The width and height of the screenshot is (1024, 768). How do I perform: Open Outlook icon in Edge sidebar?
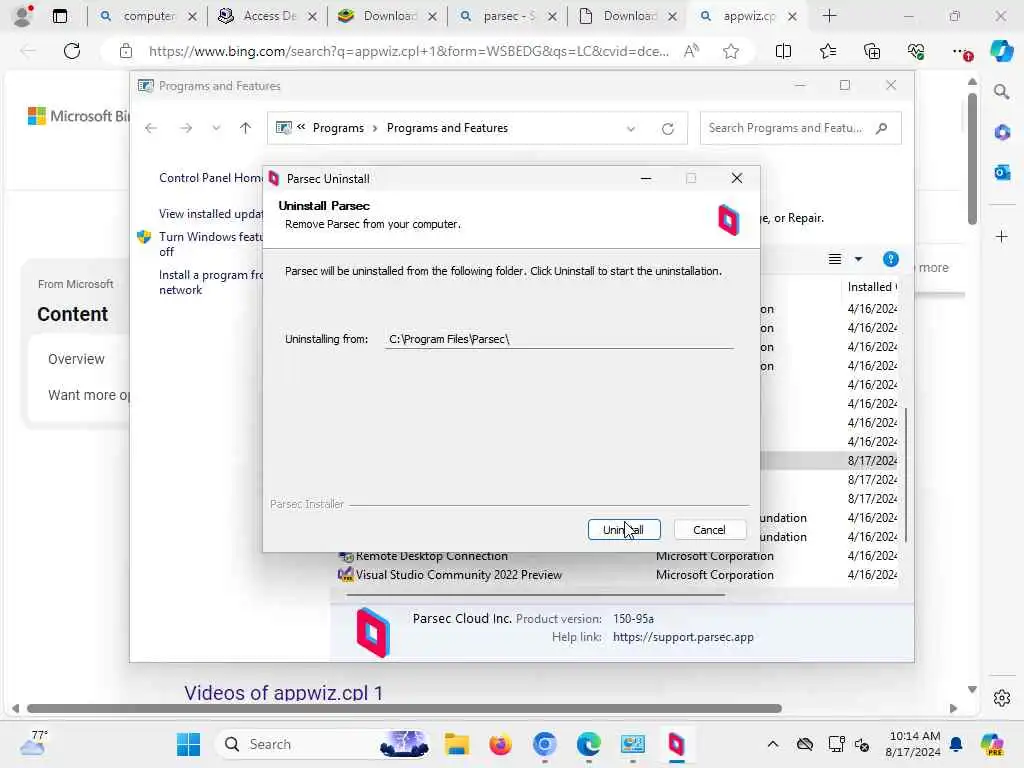1002,172
